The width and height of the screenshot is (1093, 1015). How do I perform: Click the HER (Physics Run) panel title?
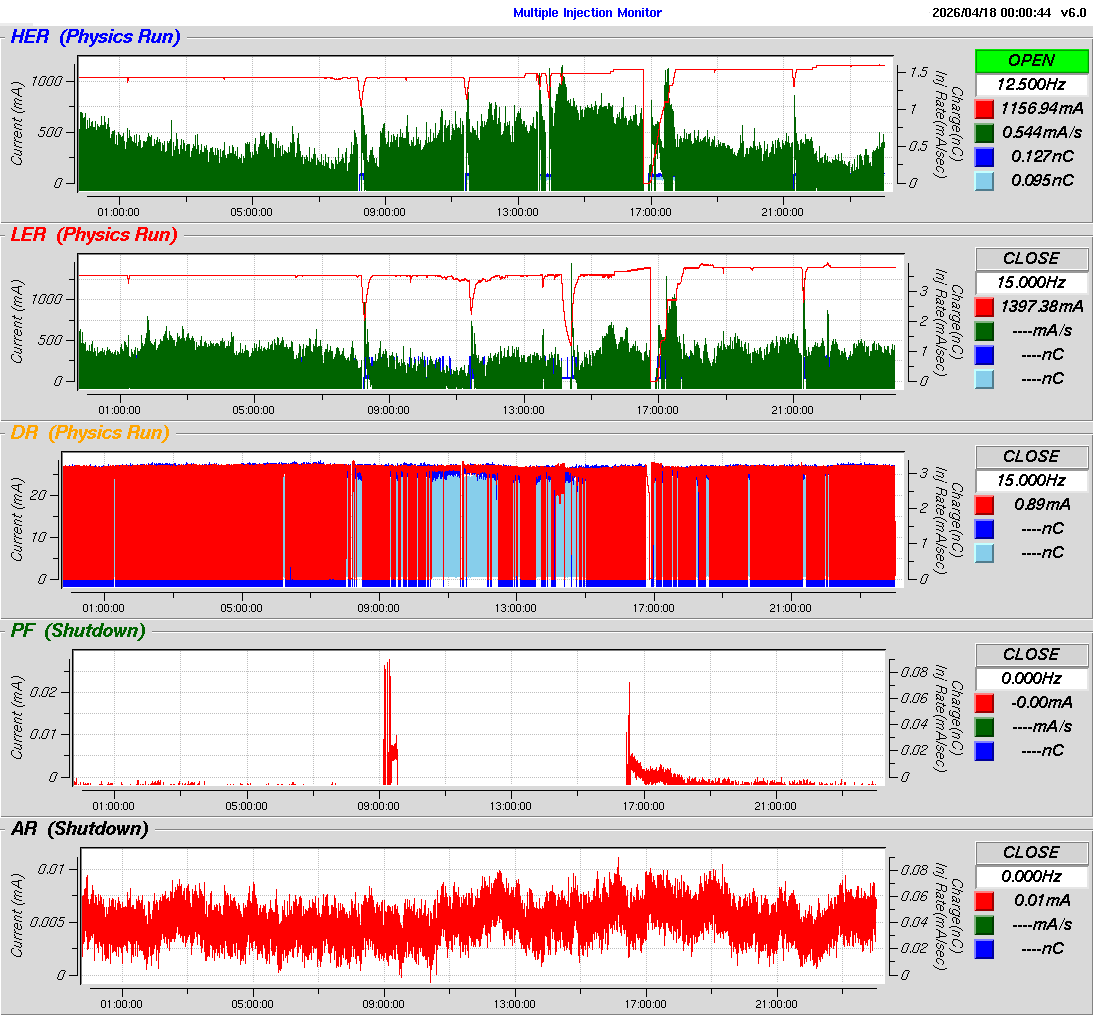pyautogui.click(x=95, y=38)
